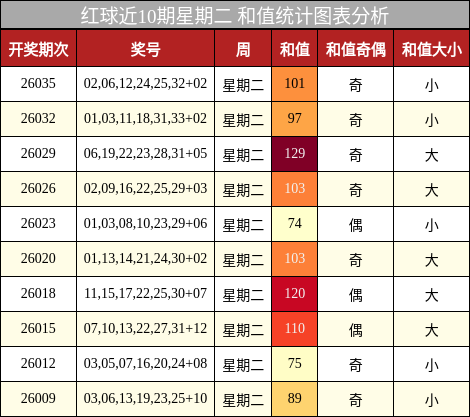Click sum value 74

[x=295, y=223]
